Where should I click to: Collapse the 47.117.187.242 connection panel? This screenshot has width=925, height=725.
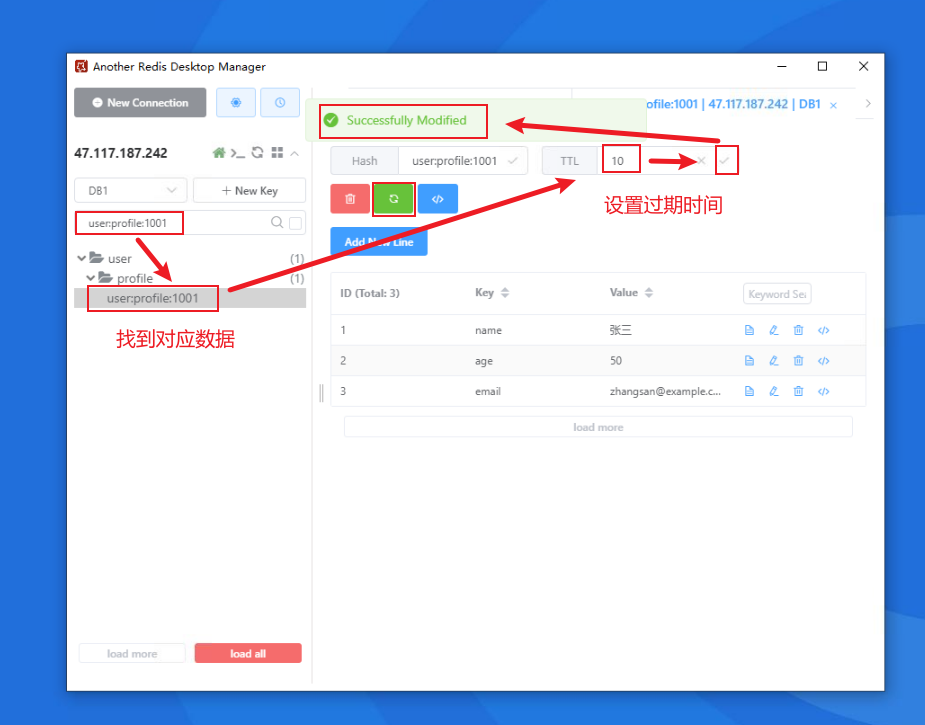294,153
